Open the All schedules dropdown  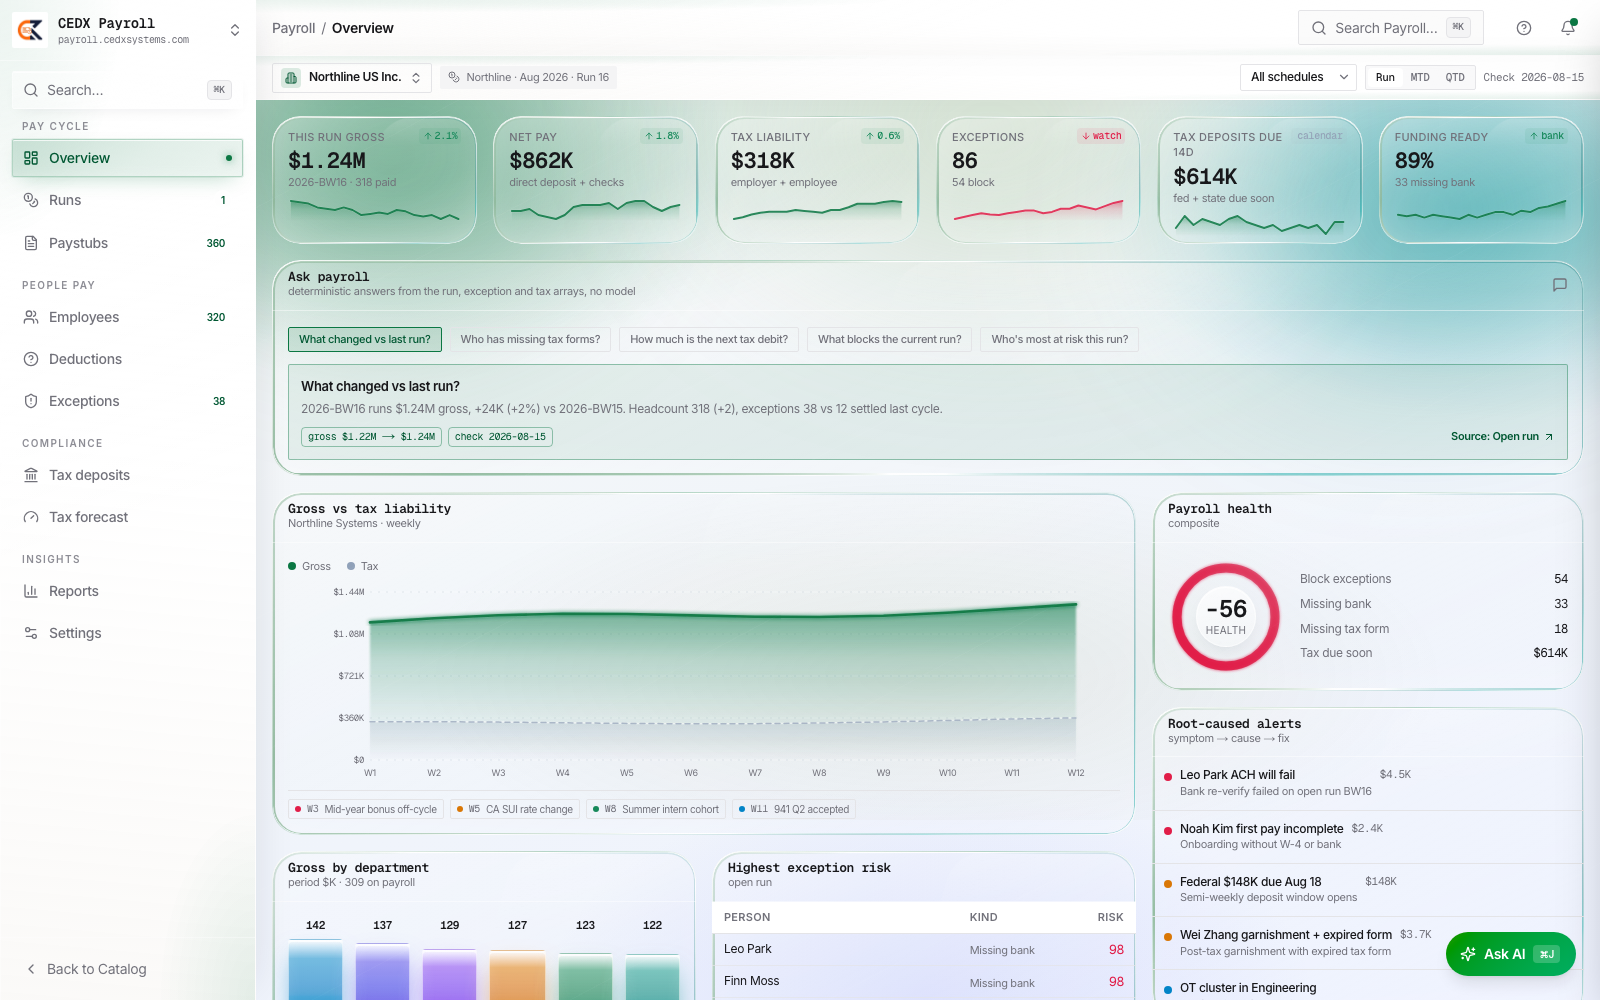coord(1299,77)
